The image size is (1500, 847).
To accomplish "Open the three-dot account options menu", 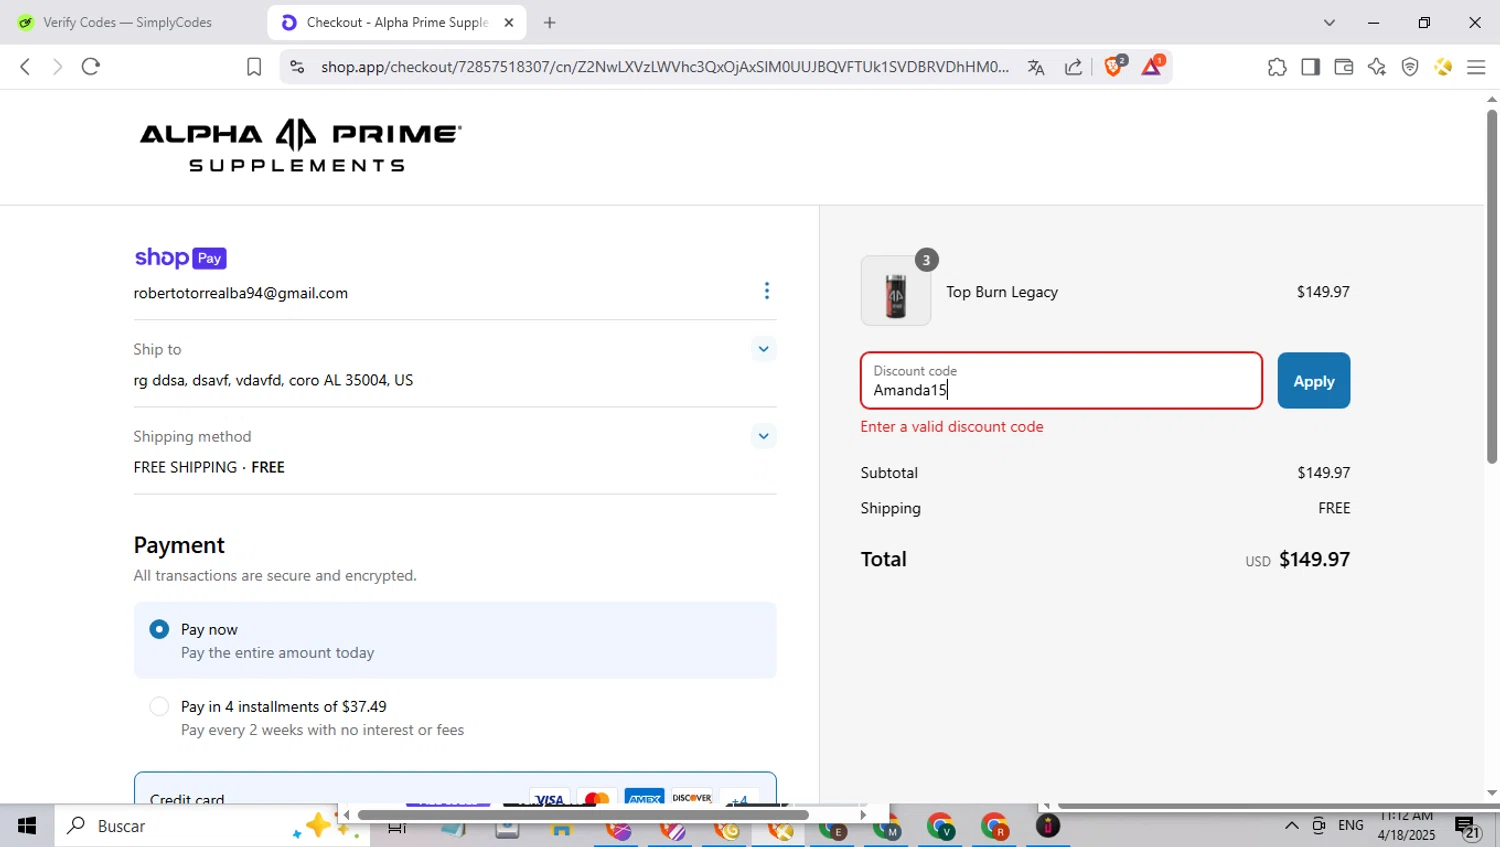I will [767, 291].
